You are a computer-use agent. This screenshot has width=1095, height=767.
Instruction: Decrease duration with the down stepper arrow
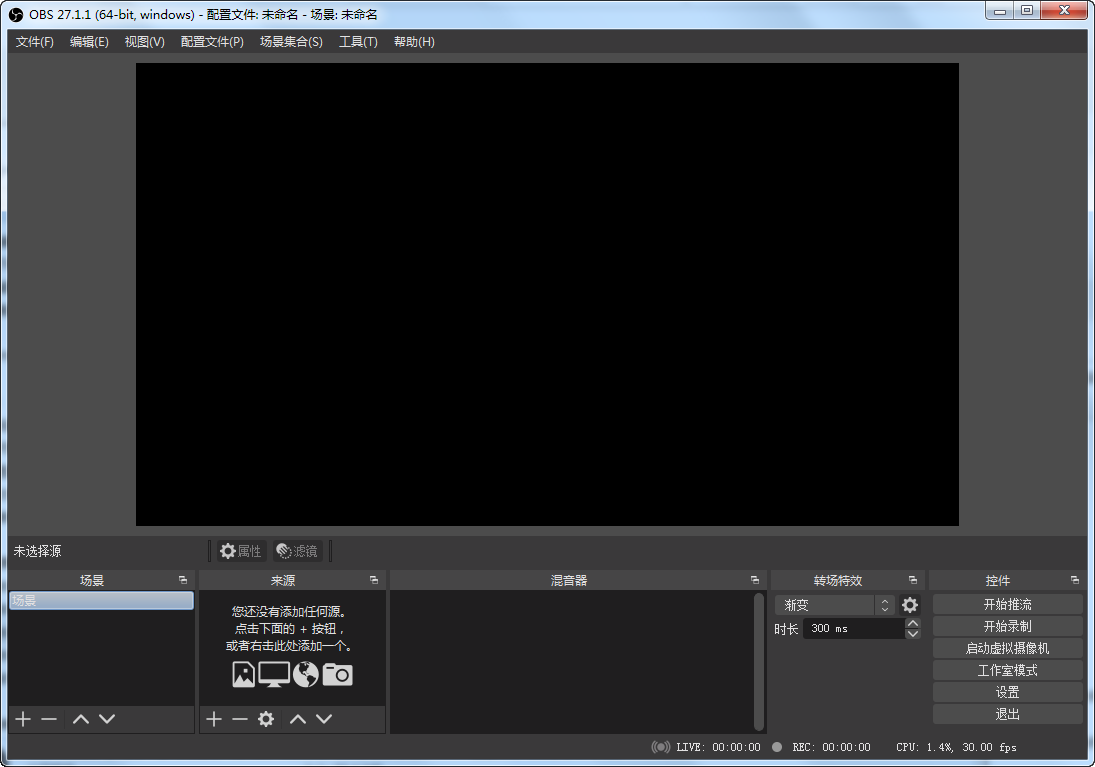tap(912, 634)
